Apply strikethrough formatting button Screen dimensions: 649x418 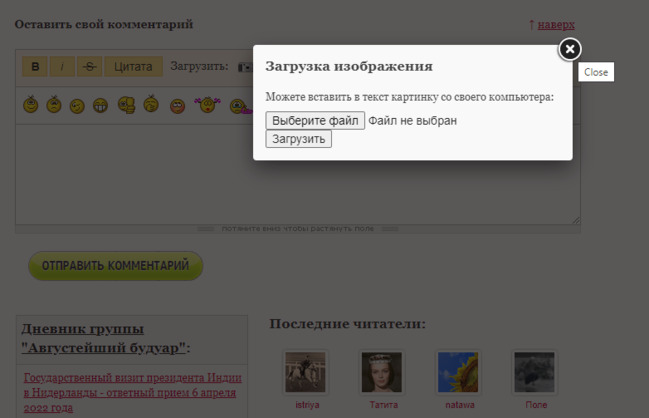click(89, 67)
